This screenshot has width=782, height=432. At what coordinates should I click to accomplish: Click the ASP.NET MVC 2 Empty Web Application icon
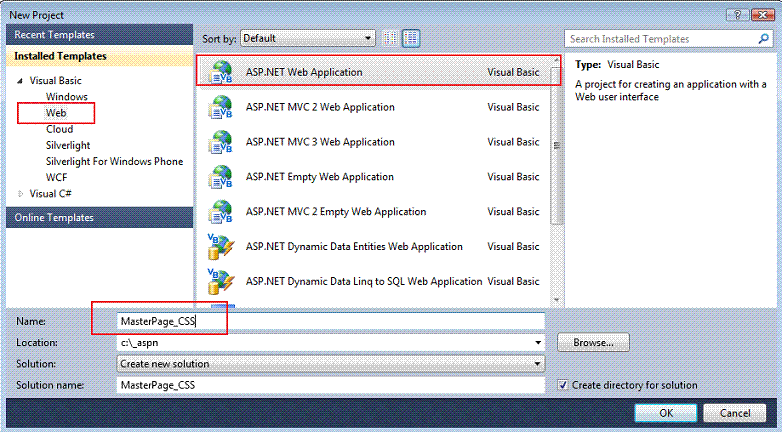click(x=220, y=212)
